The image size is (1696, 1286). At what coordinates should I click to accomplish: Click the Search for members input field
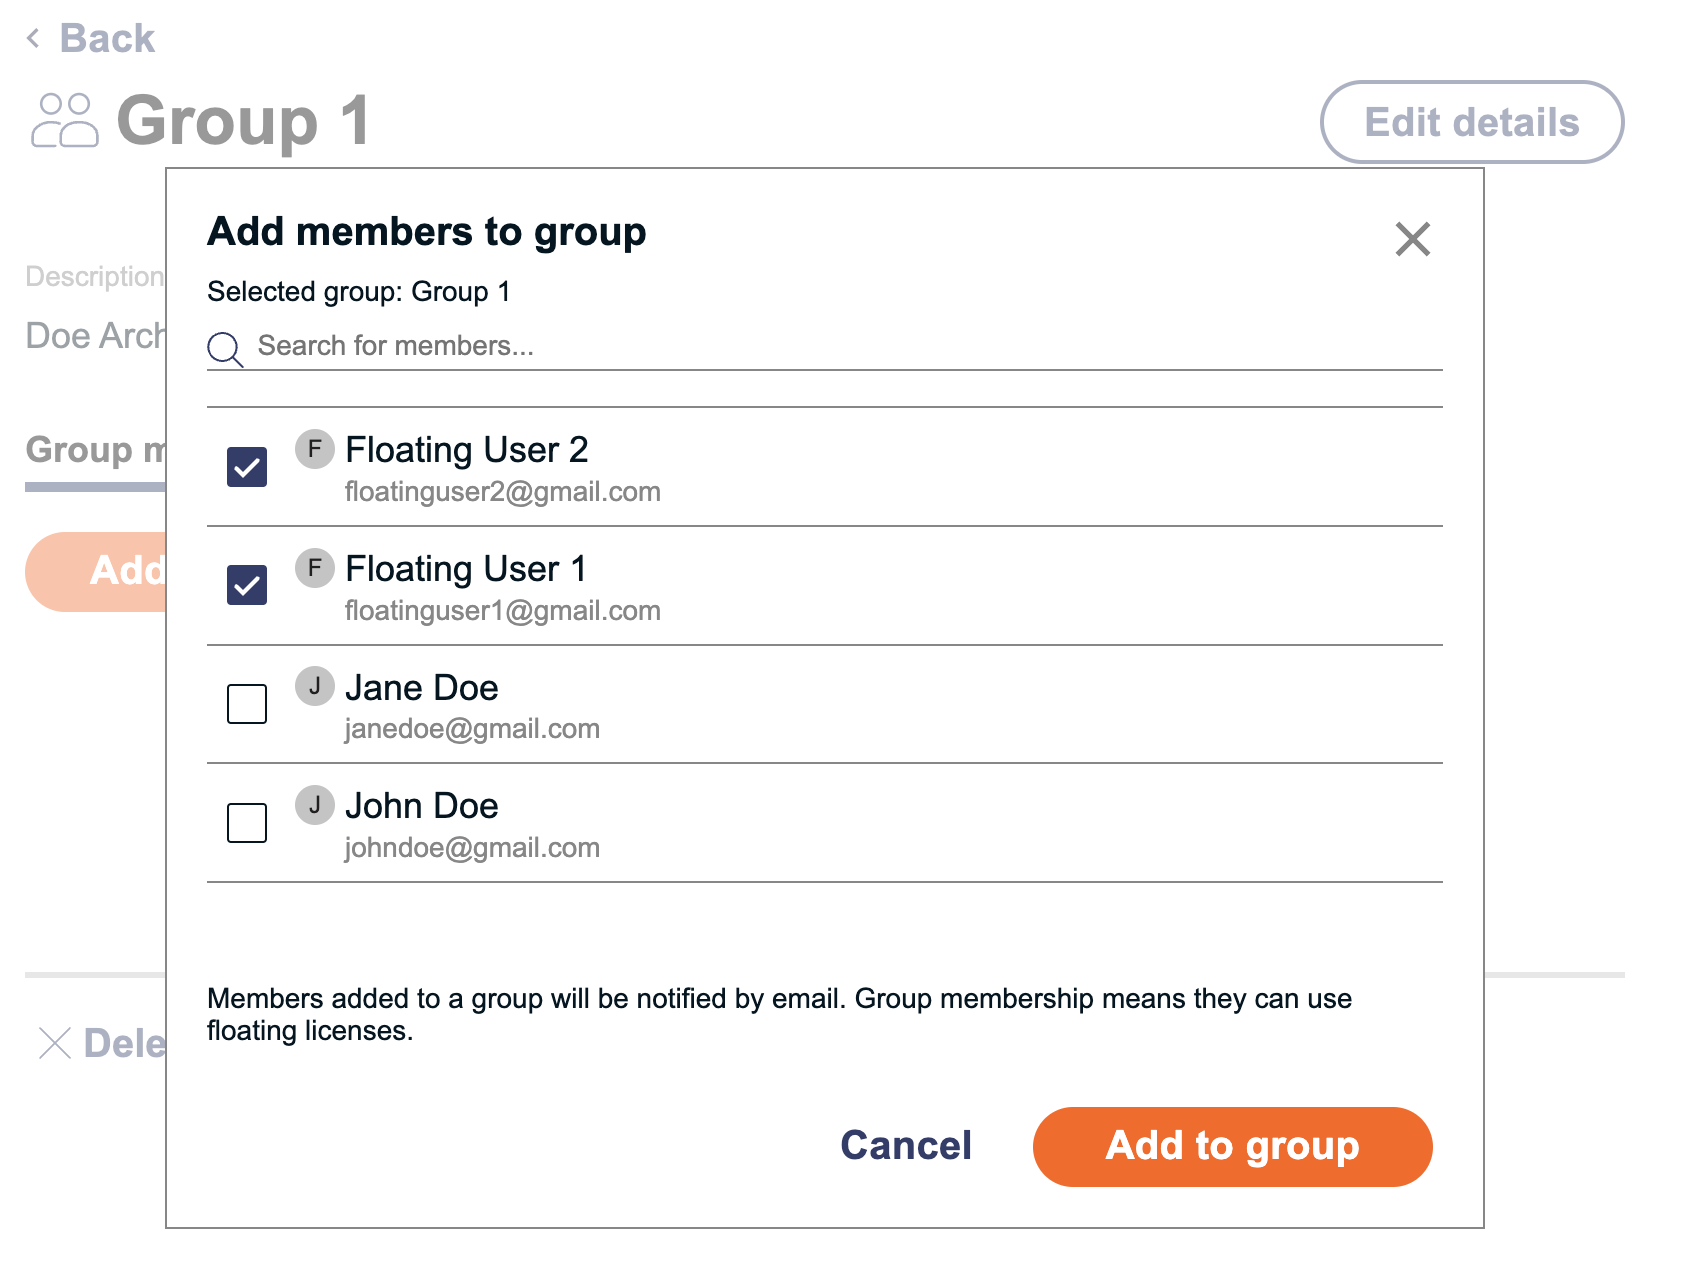pyautogui.click(x=700, y=346)
